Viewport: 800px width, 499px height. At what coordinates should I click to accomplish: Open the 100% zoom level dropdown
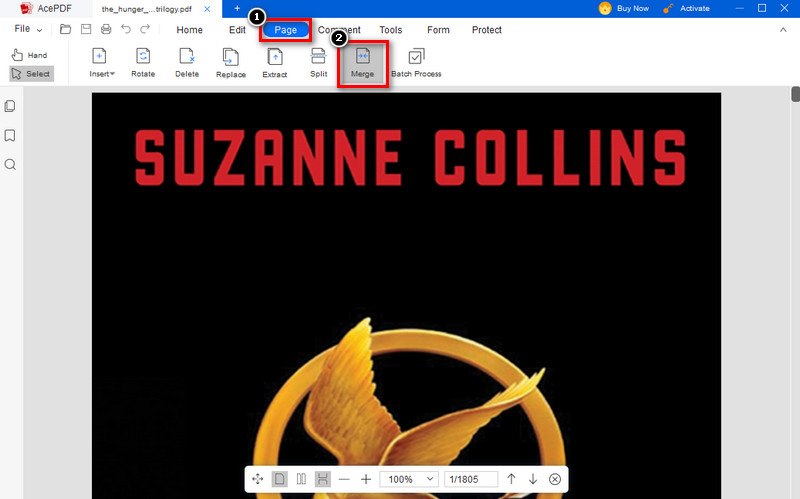(409, 479)
